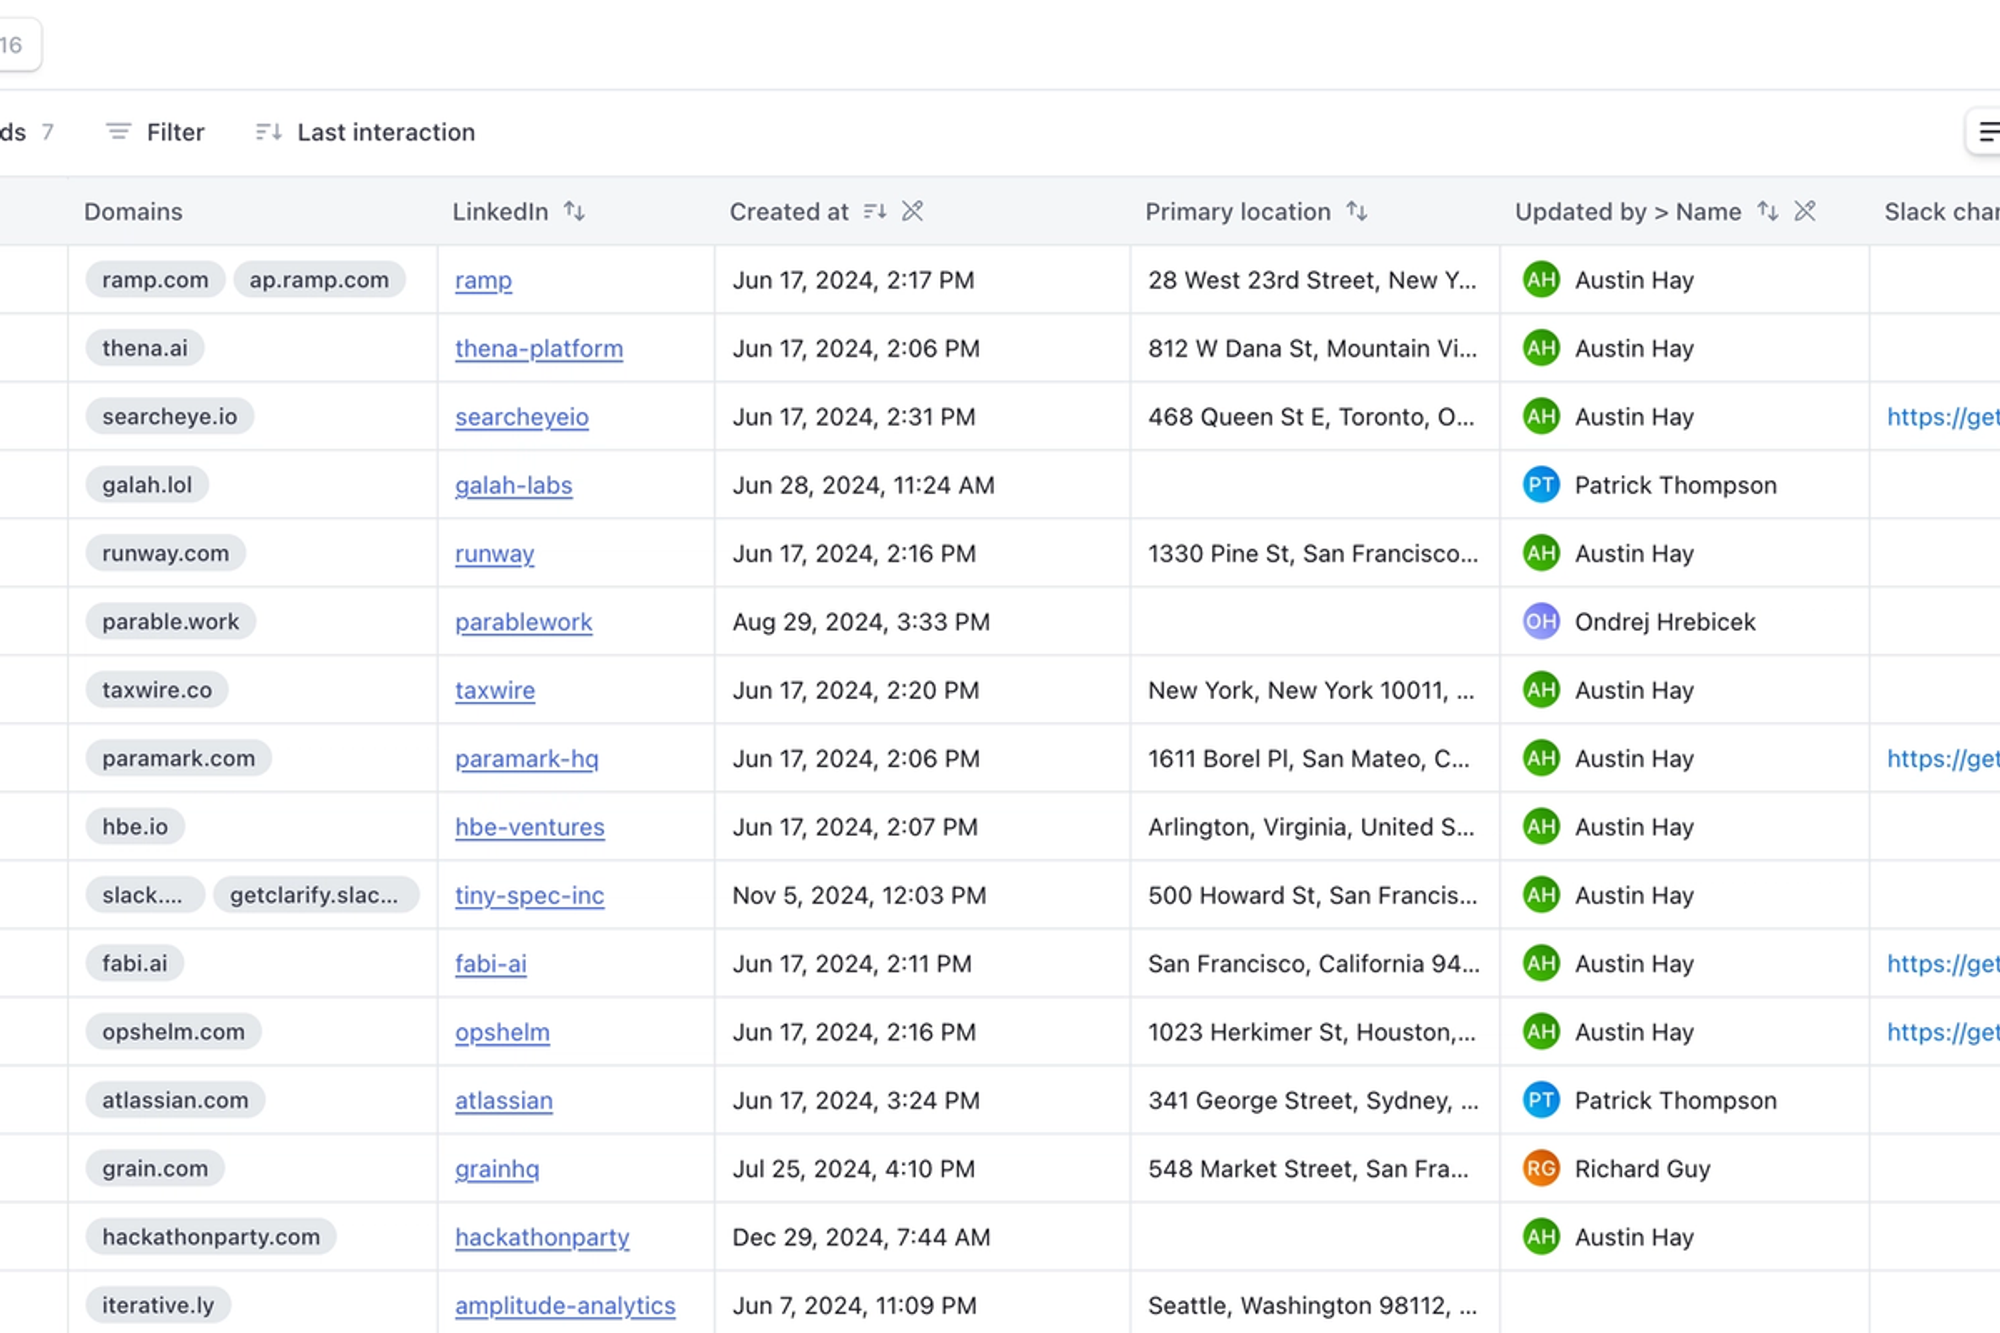Open the parablework LinkedIn link
Image resolution: width=2000 pixels, height=1333 pixels.
pos(524,622)
